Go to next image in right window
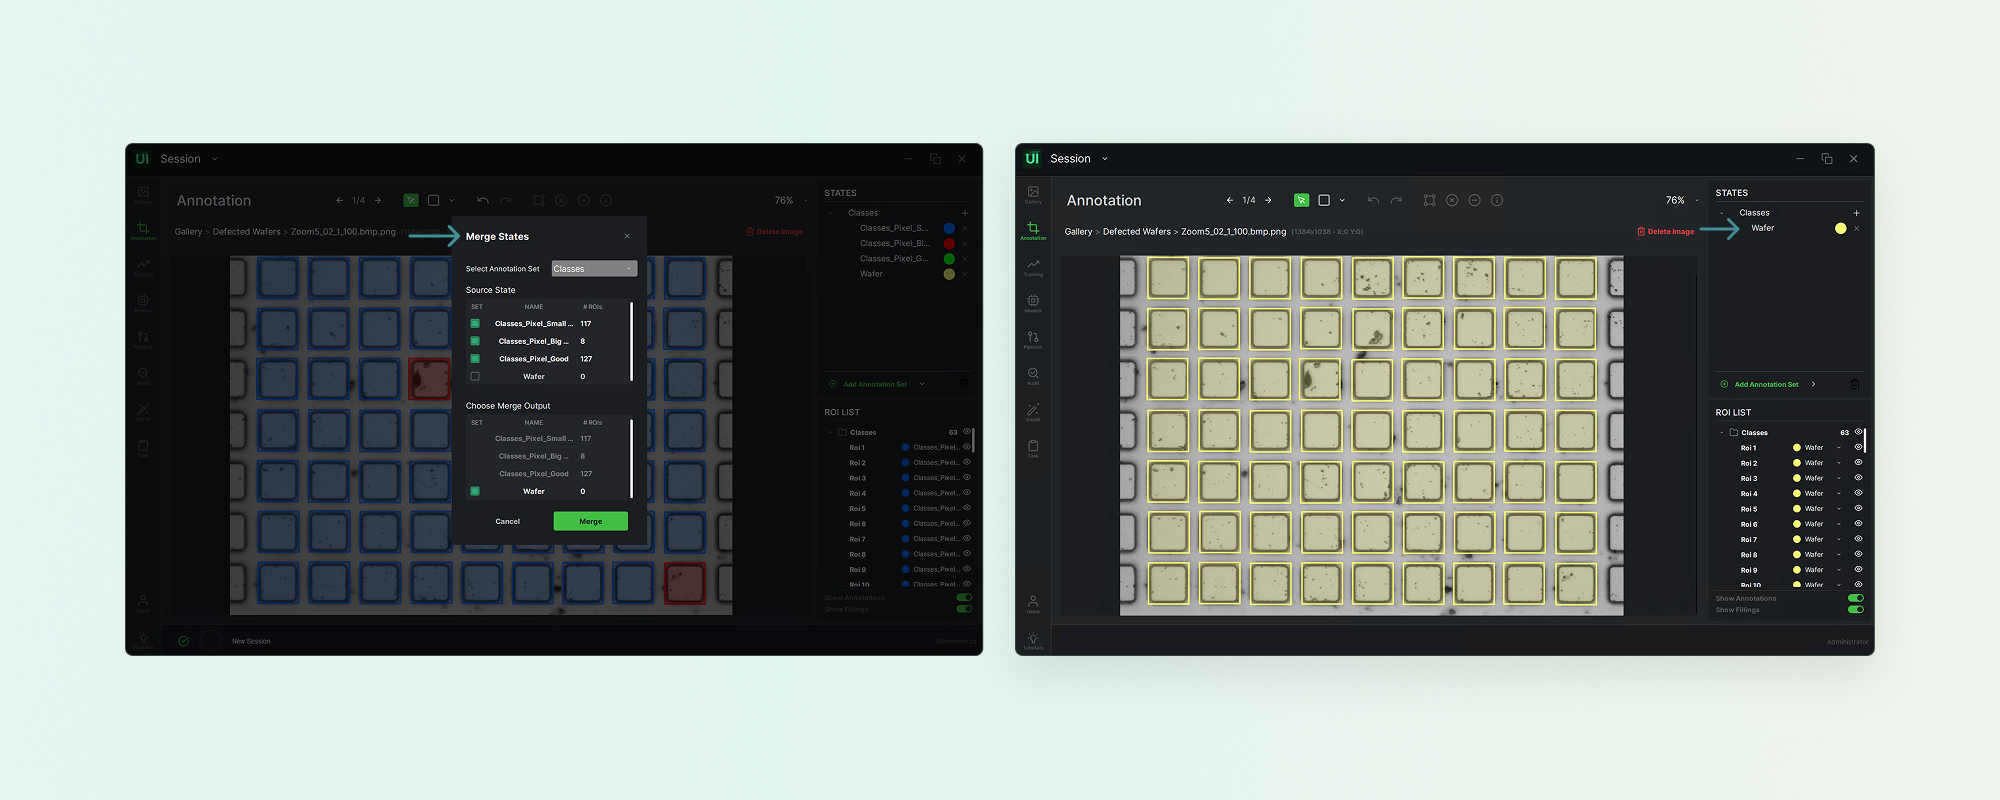Screen dimensions: 2000x800 click(1268, 200)
